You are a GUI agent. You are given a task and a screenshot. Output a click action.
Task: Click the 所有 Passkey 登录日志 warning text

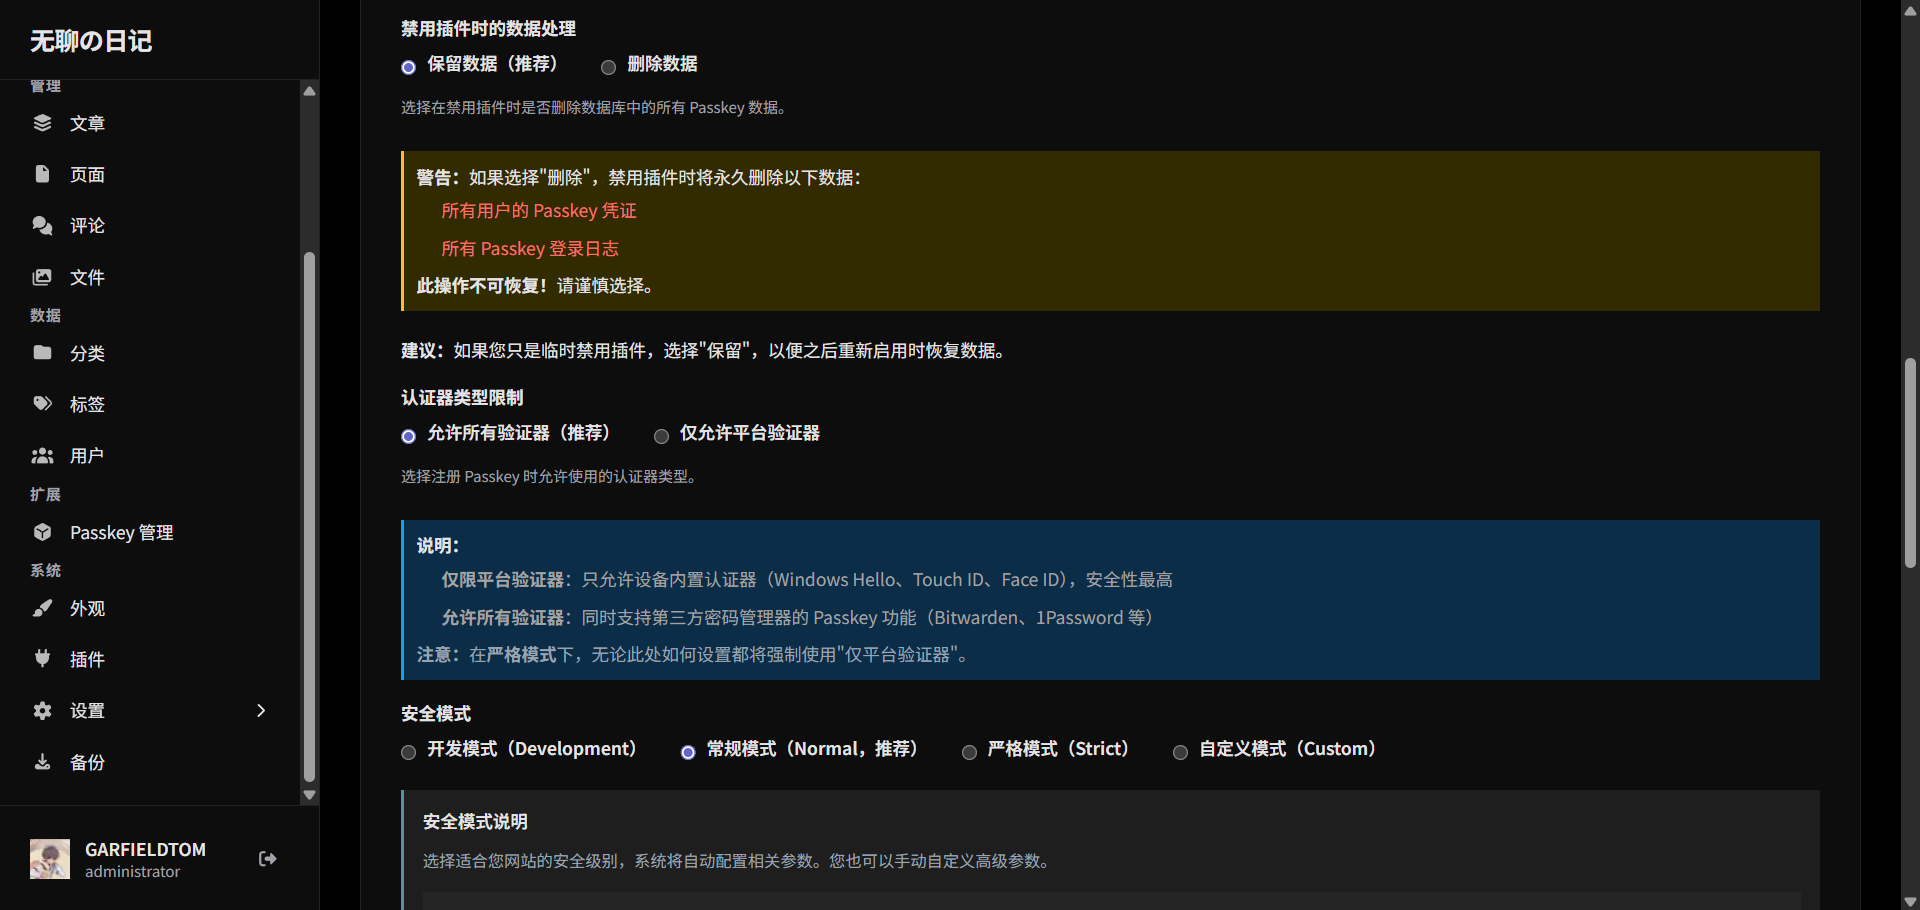(530, 249)
